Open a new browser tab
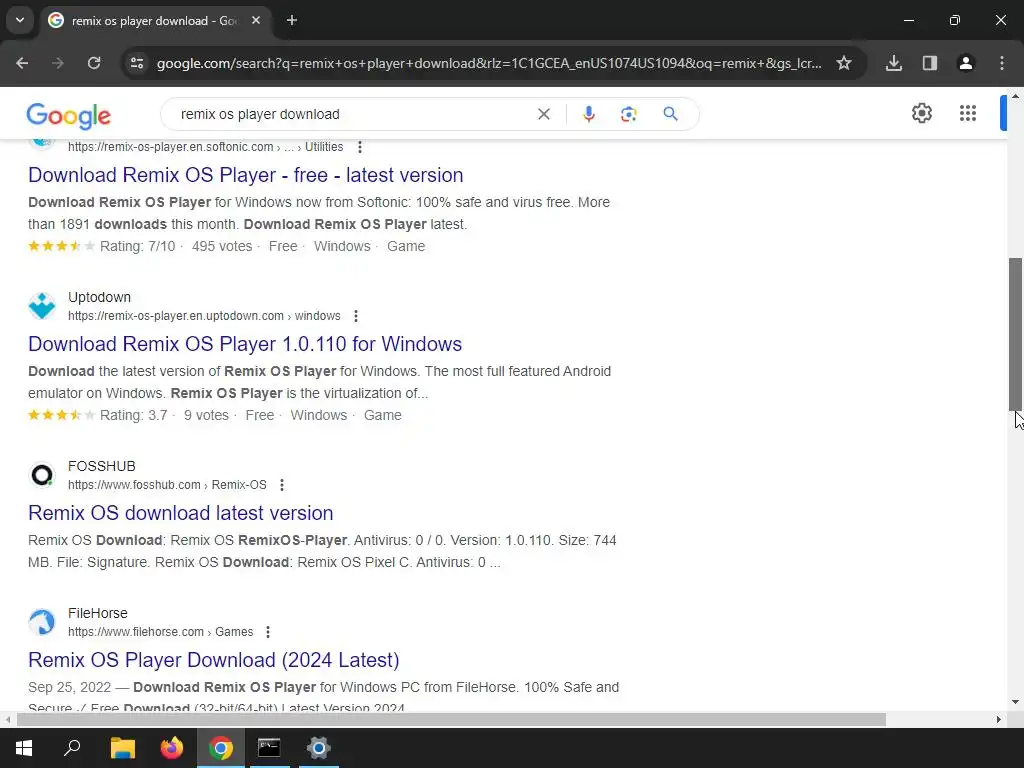The width and height of the screenshot is (1024, 768). pos(292,20)
